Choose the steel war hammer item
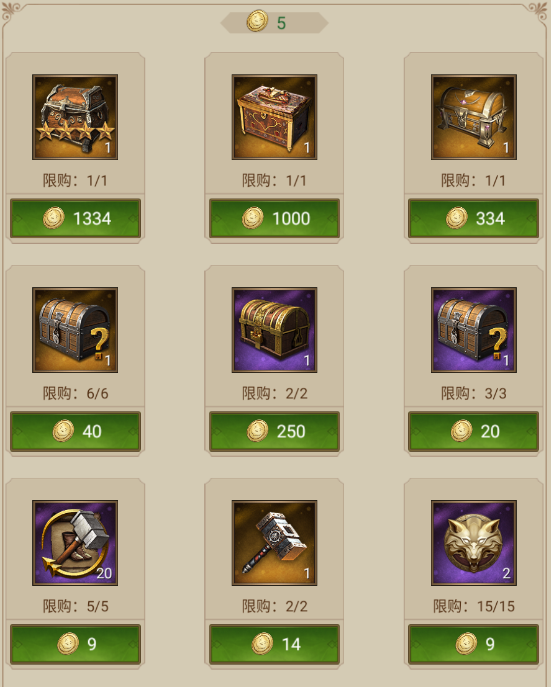This screenshot has height=687, width=551. [x=274, y=543]
